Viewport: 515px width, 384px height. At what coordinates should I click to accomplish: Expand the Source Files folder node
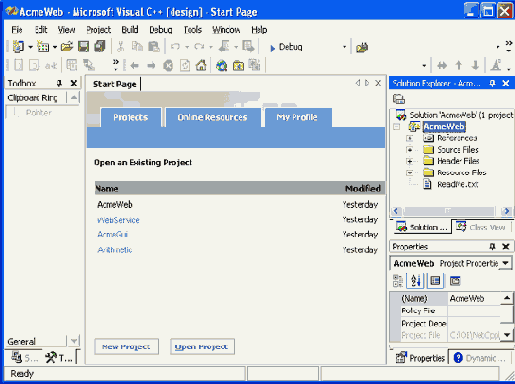pos(409,150)
